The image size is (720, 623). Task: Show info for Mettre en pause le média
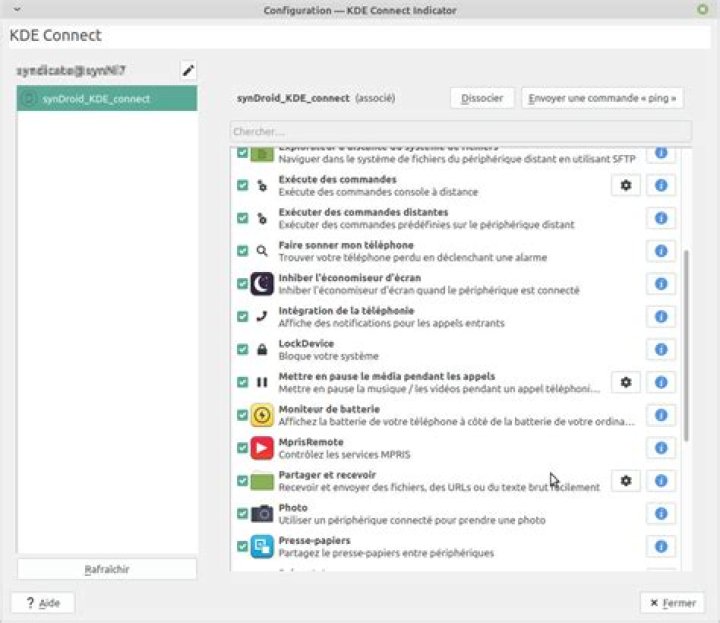(661, 382)
